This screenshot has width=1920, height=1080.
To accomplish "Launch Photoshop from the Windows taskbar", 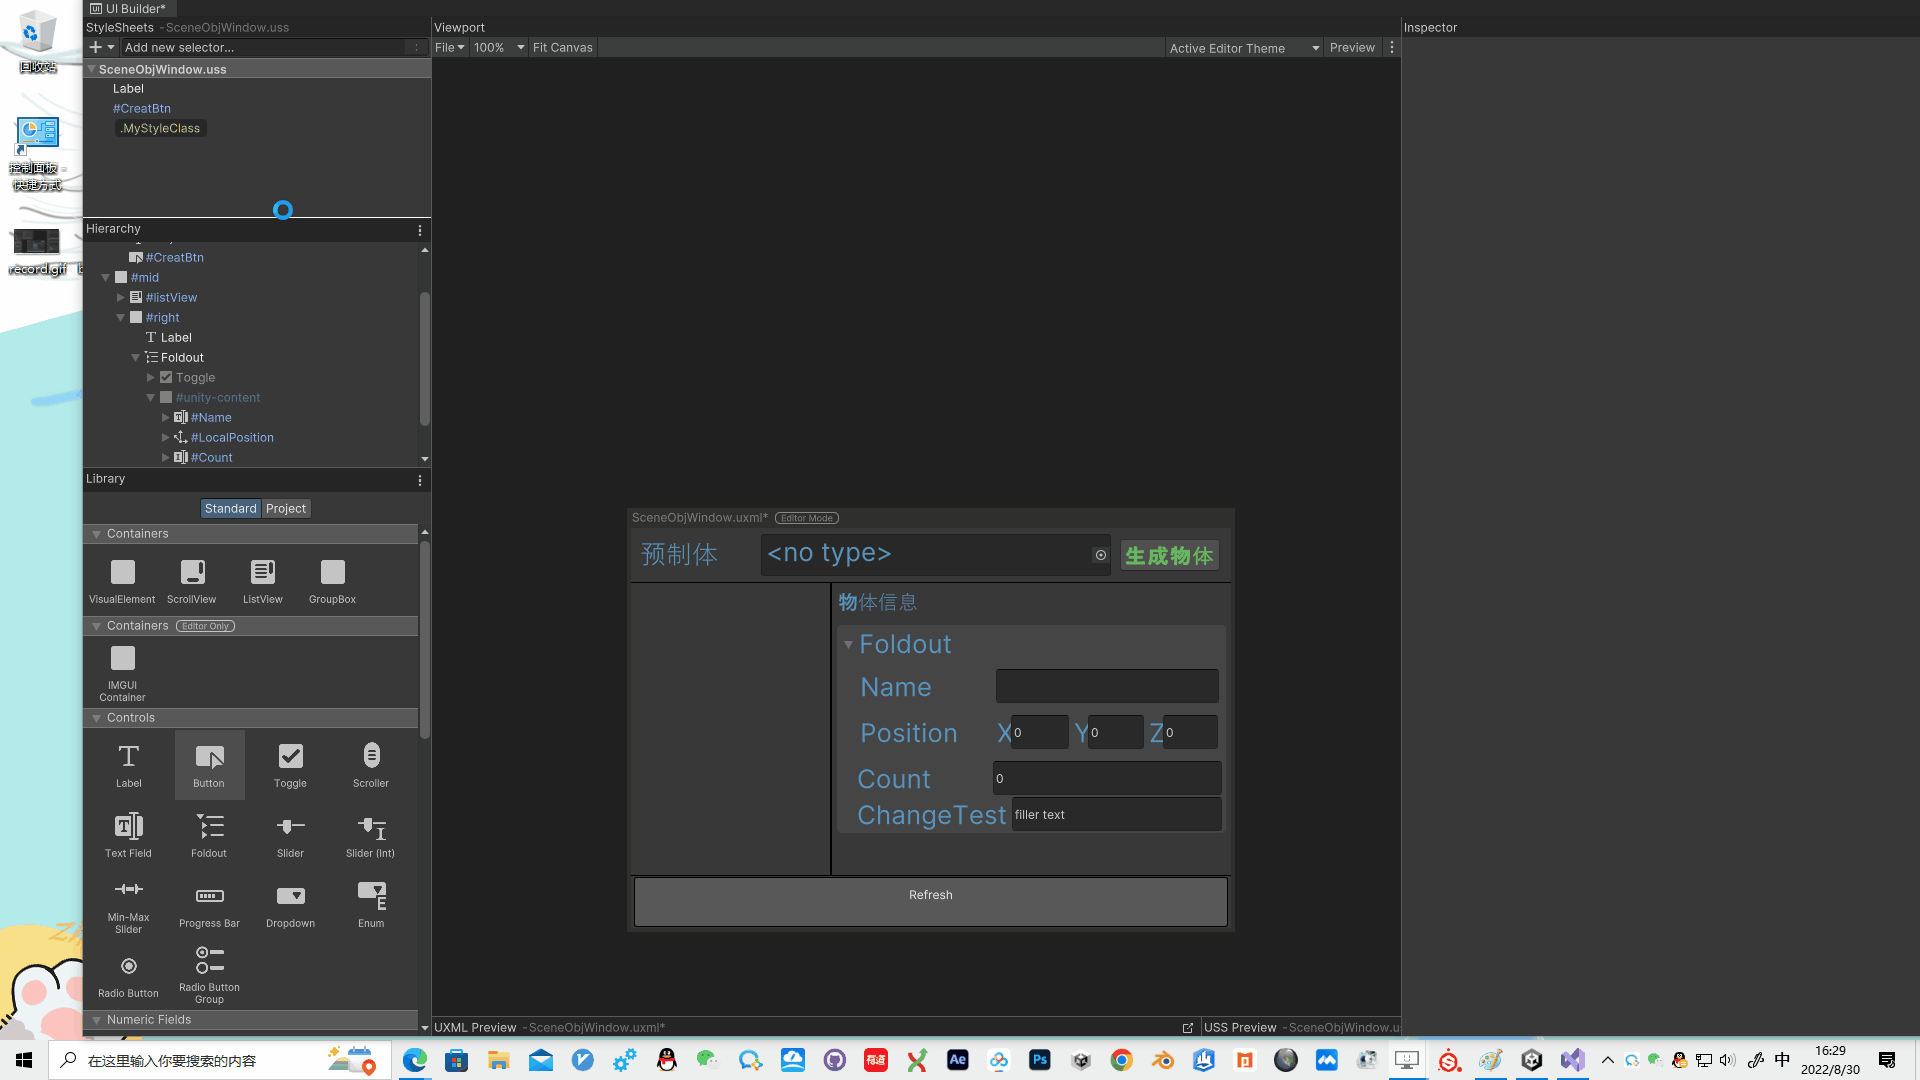I will coord(1040,1060).
